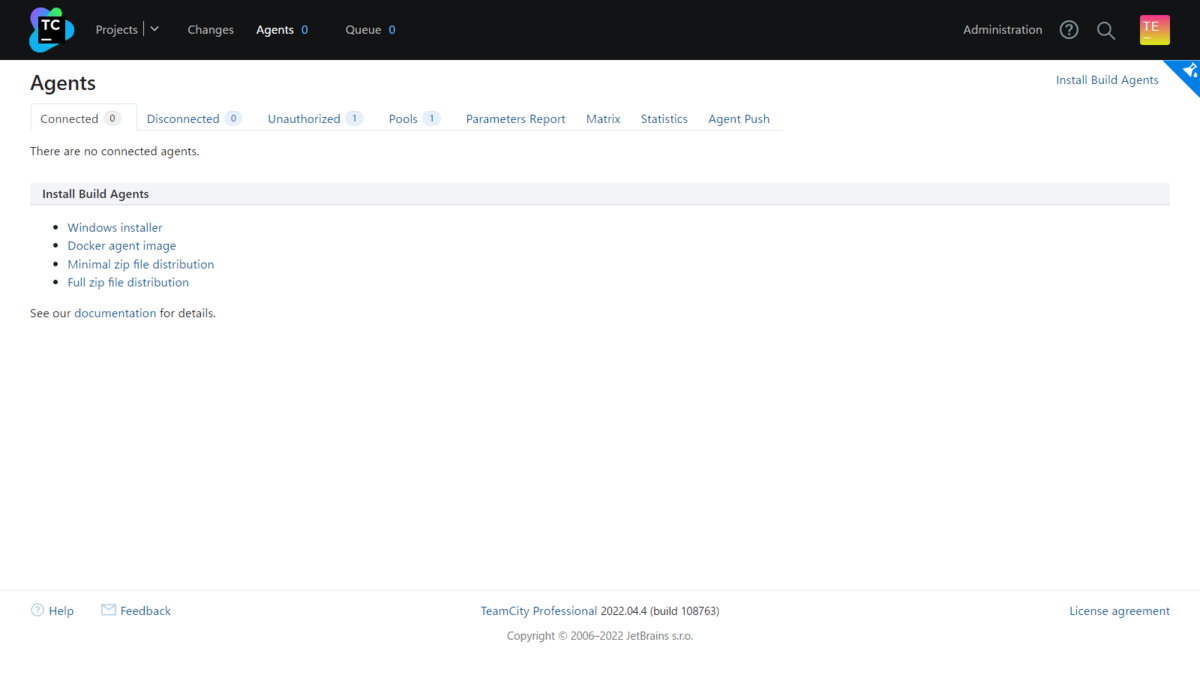The image size is (1200, 675).
Task: Open the help question mark icon
Action: pyautogui.click(x=1069, y=30)
